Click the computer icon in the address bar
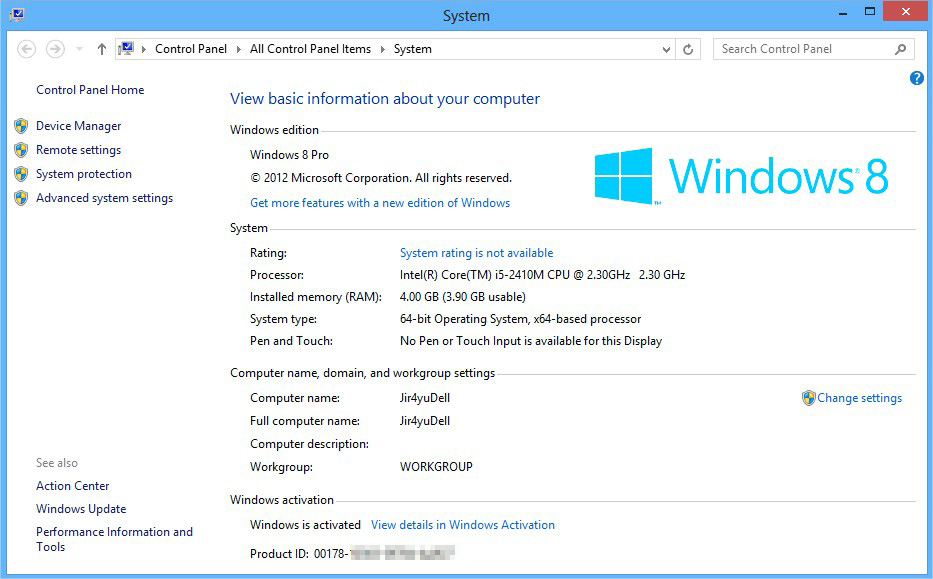 [127, 48]
